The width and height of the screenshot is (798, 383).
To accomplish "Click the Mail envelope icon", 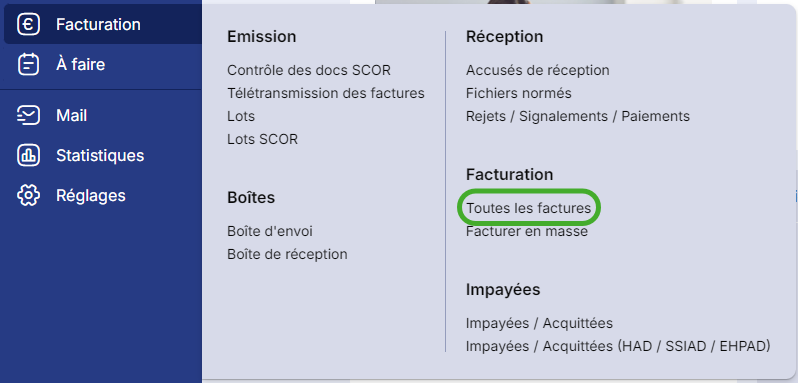I will click(x=28, y=115).
